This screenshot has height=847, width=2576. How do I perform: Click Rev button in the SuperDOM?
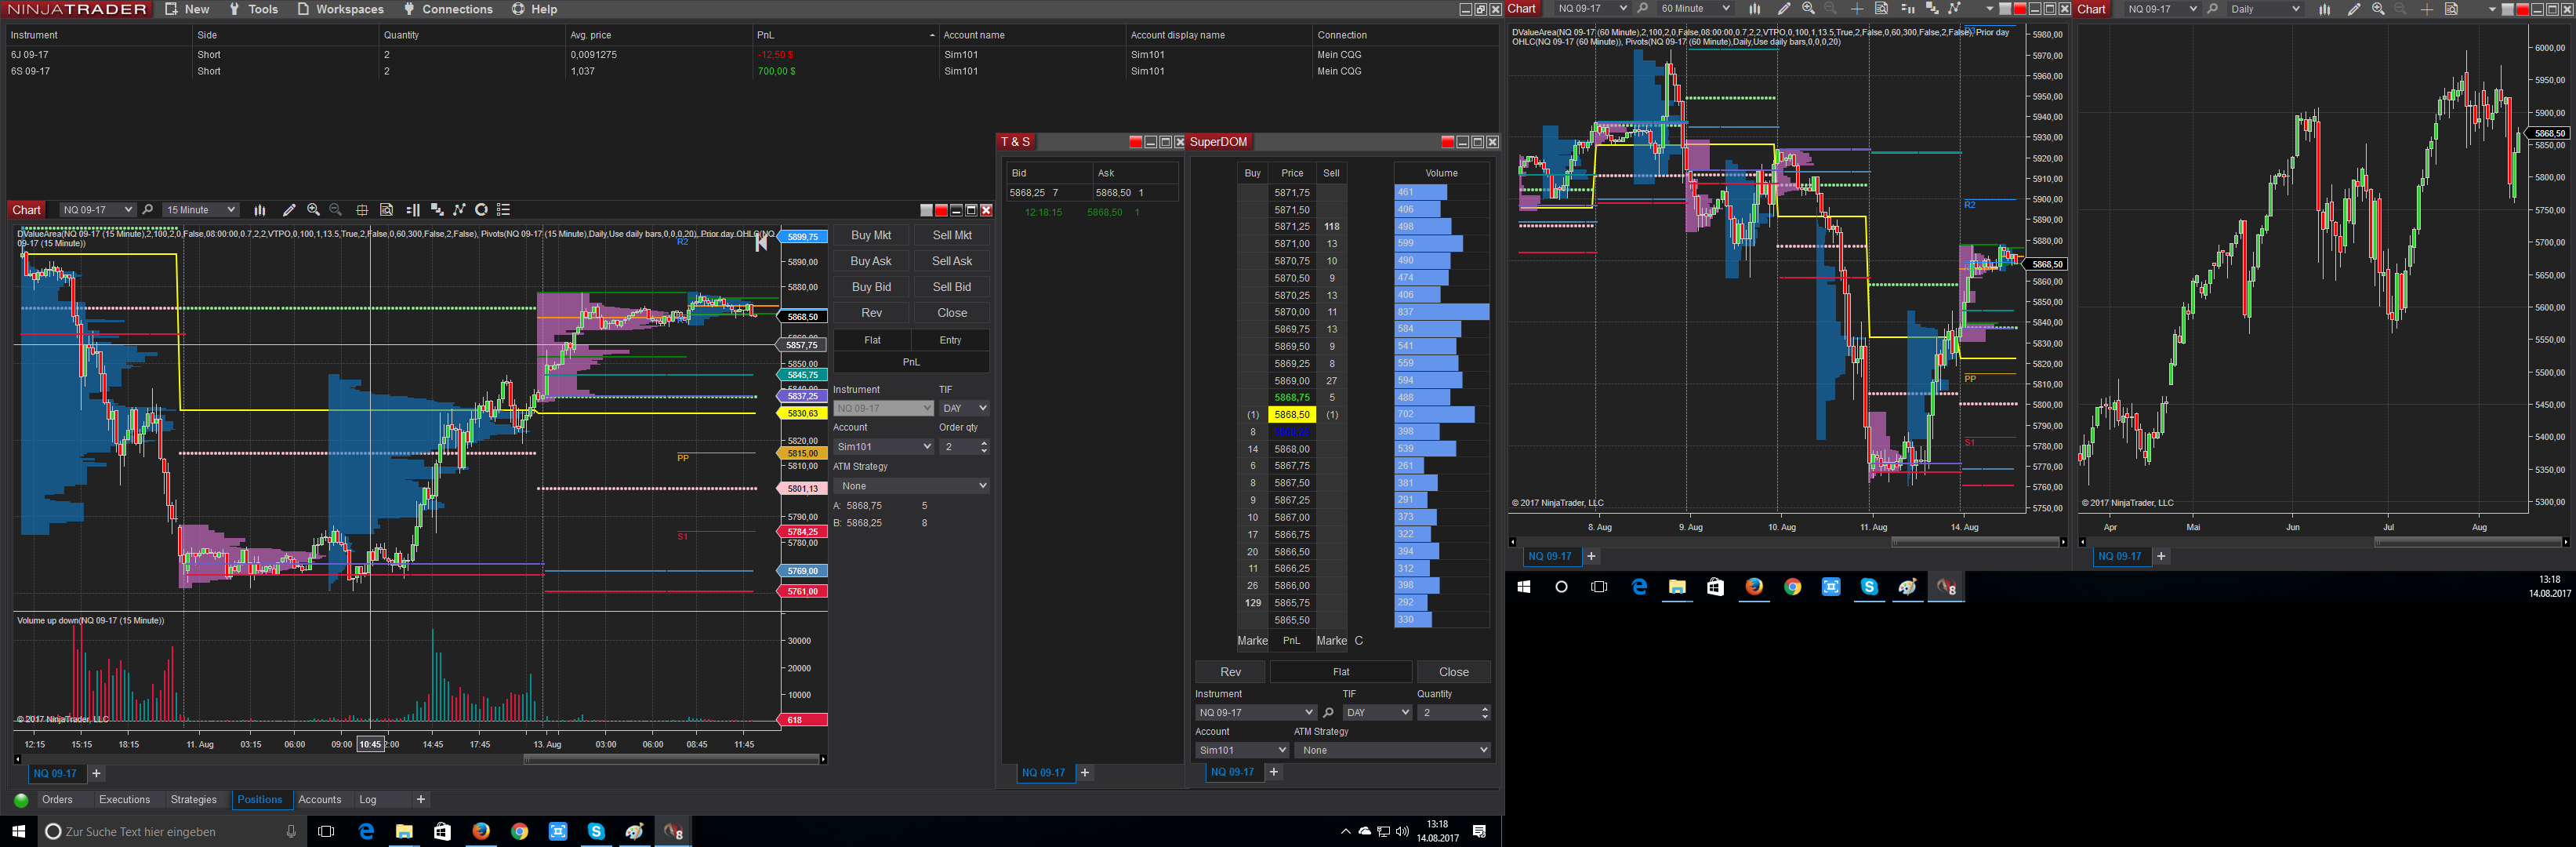(1230, 672)
